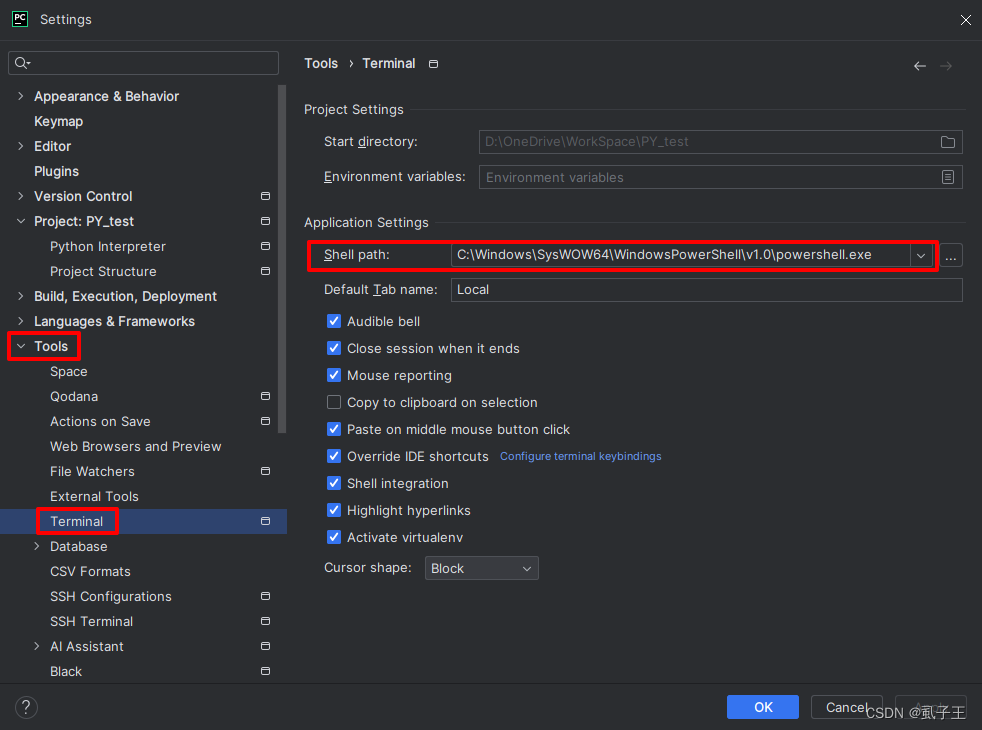Open the folder browser for Start directory
The image size is (982, 730).
pyautogui.click(x=947, y=142)
